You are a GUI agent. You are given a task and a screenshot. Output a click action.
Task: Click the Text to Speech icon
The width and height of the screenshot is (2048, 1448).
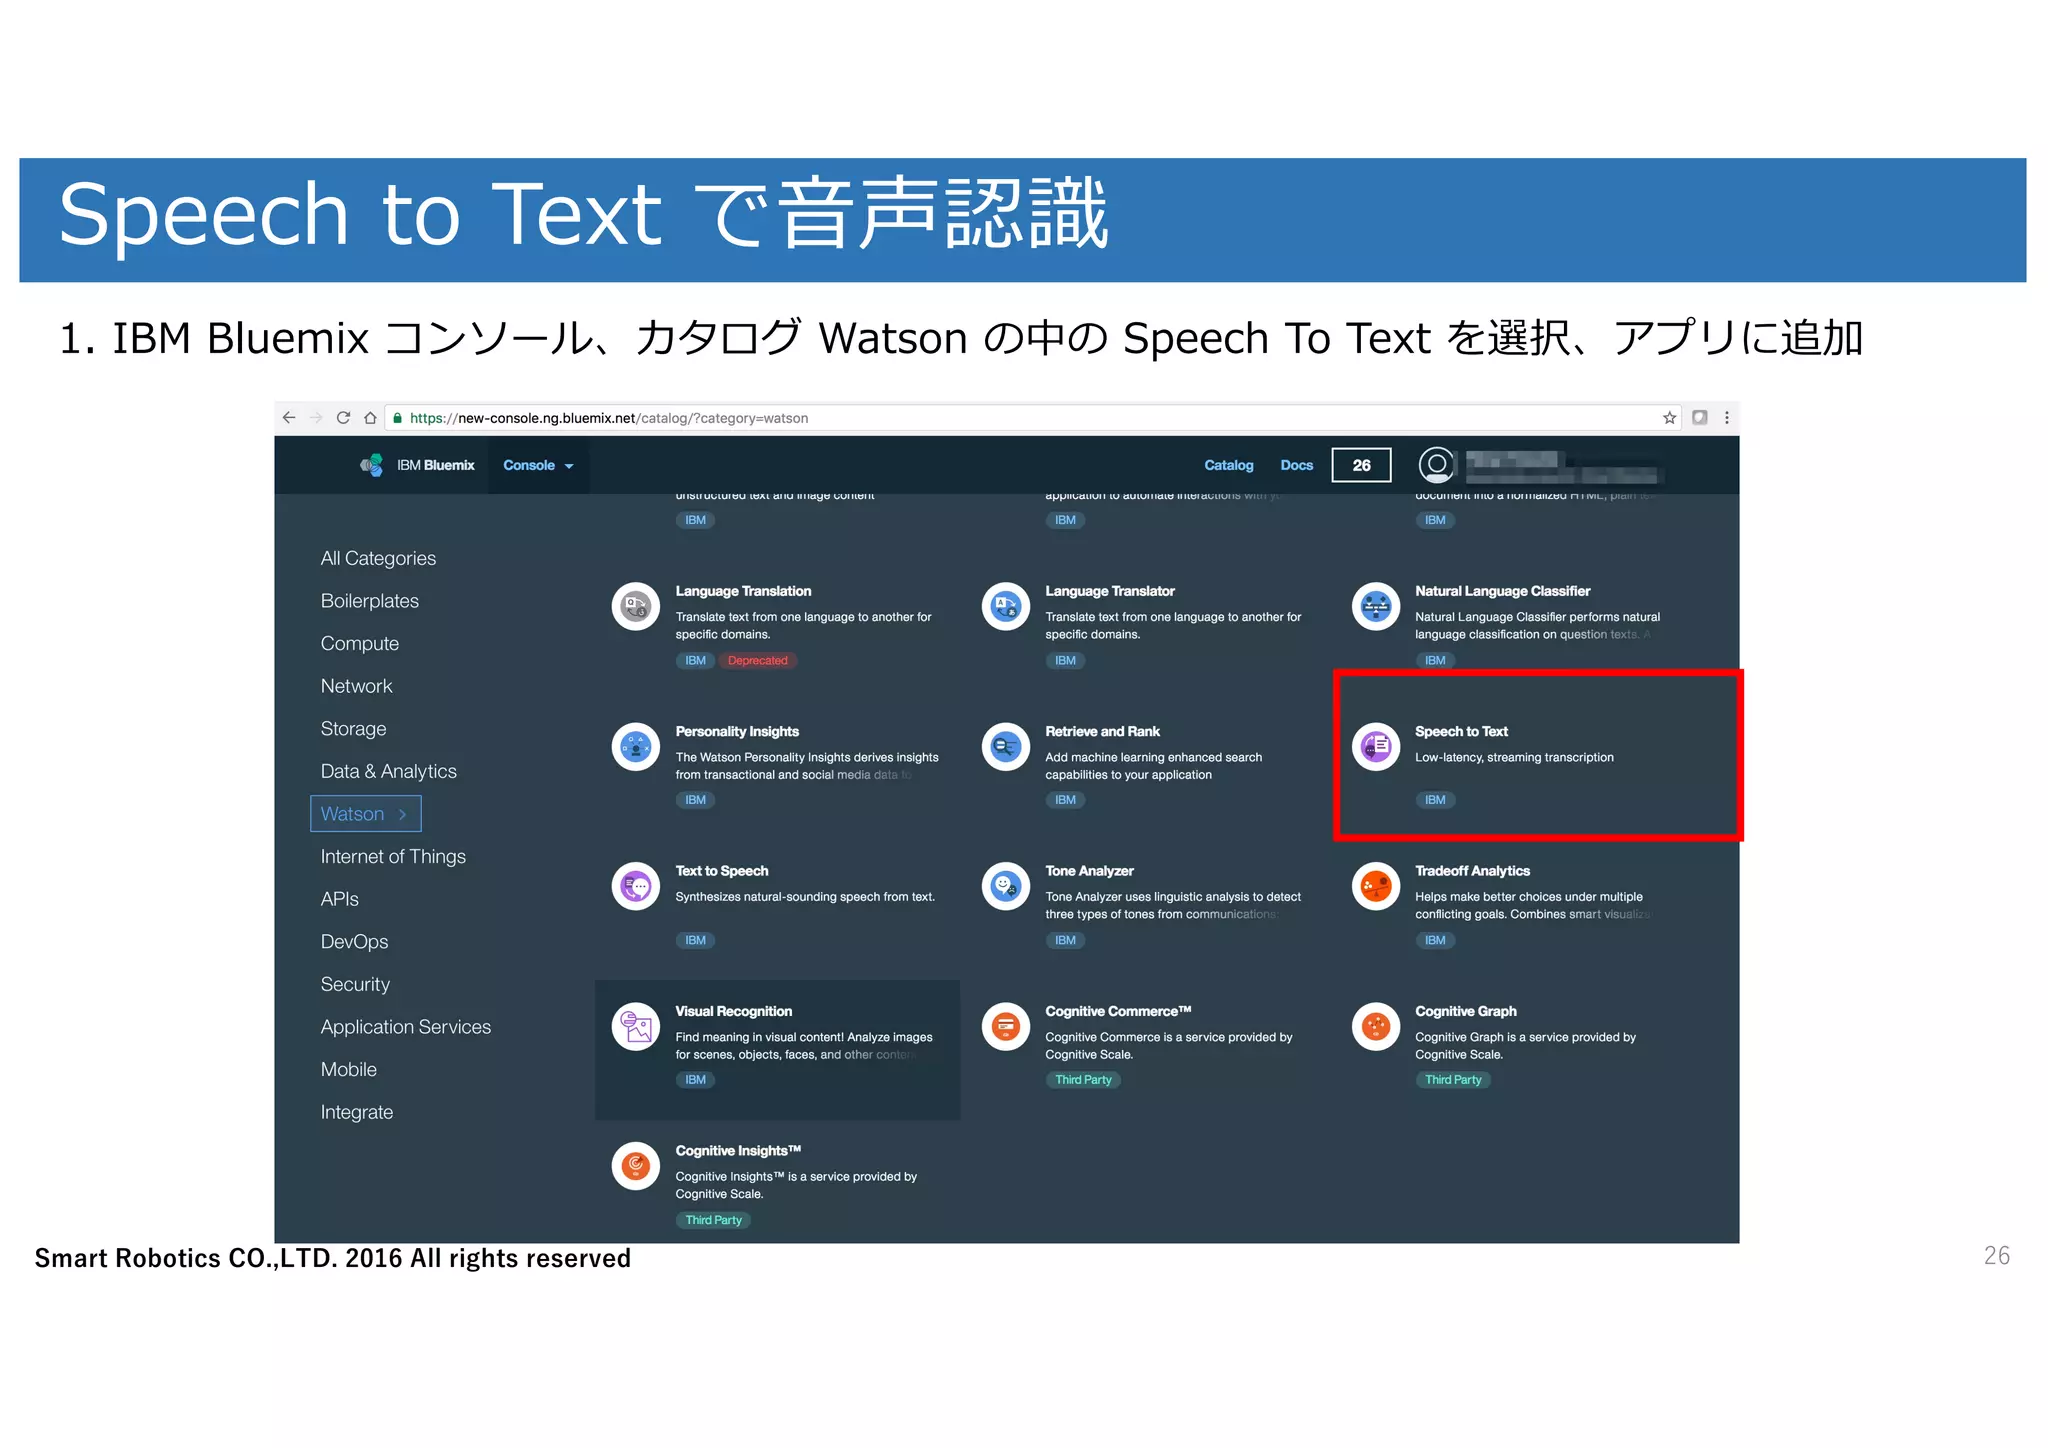click(x=636, y=886)
